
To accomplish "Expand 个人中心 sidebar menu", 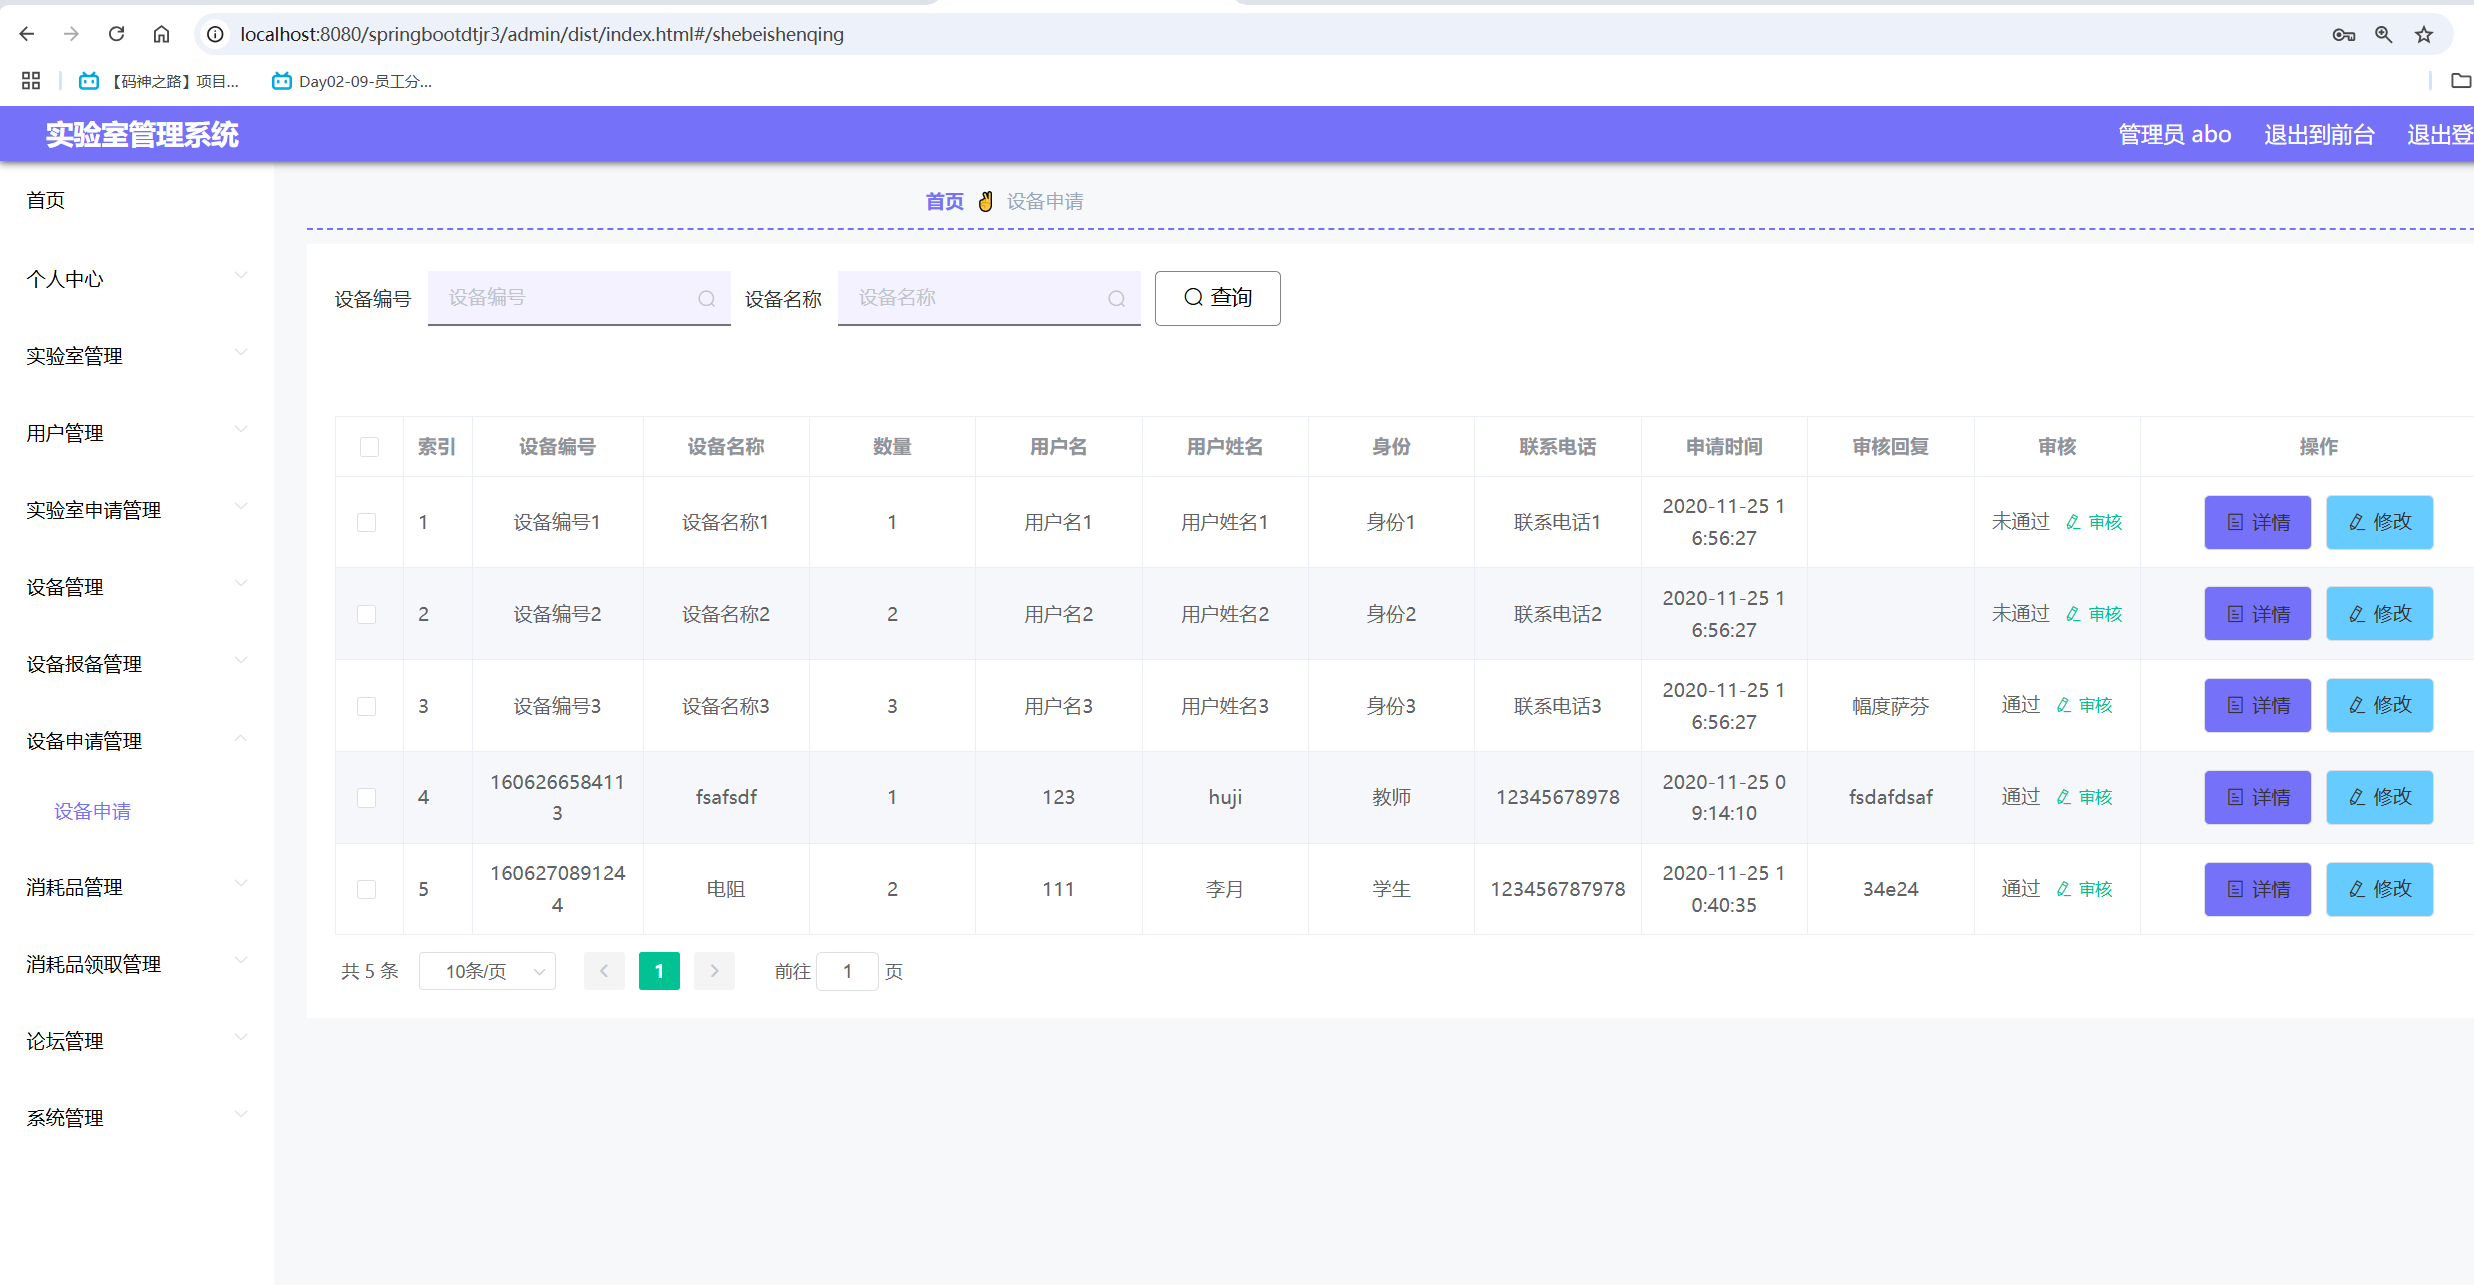I will click(x=137, y=278).
